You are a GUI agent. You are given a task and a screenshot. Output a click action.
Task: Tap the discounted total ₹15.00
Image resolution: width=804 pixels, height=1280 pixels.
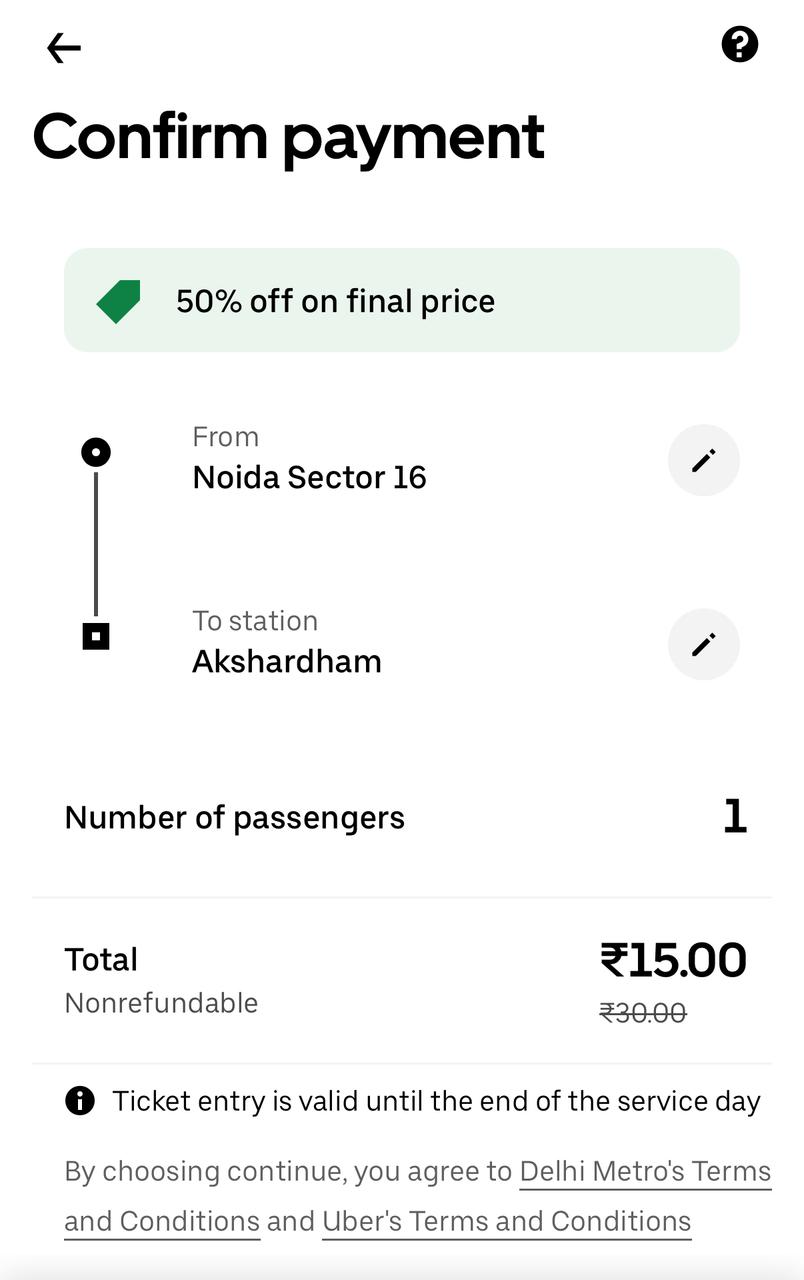coord(673,960)
